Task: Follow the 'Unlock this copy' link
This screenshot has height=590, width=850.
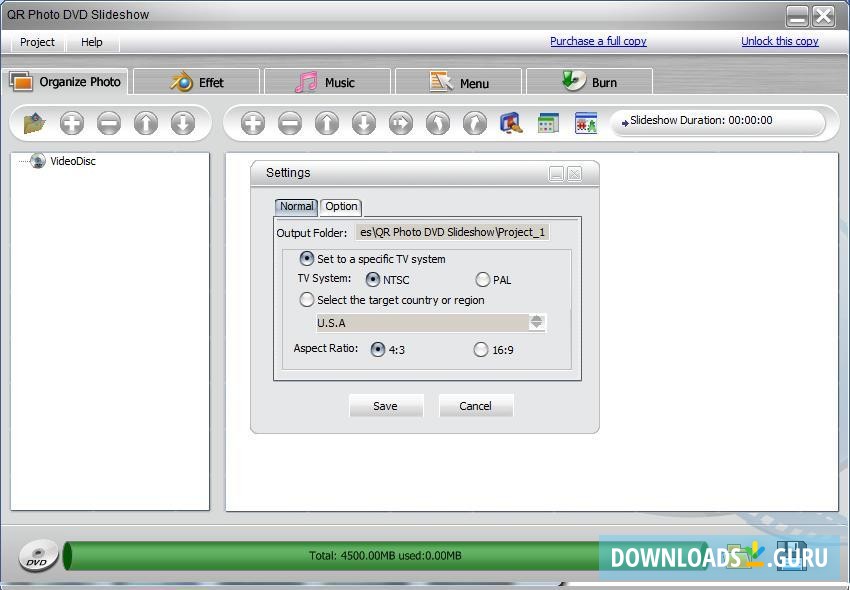Action: 780,41
